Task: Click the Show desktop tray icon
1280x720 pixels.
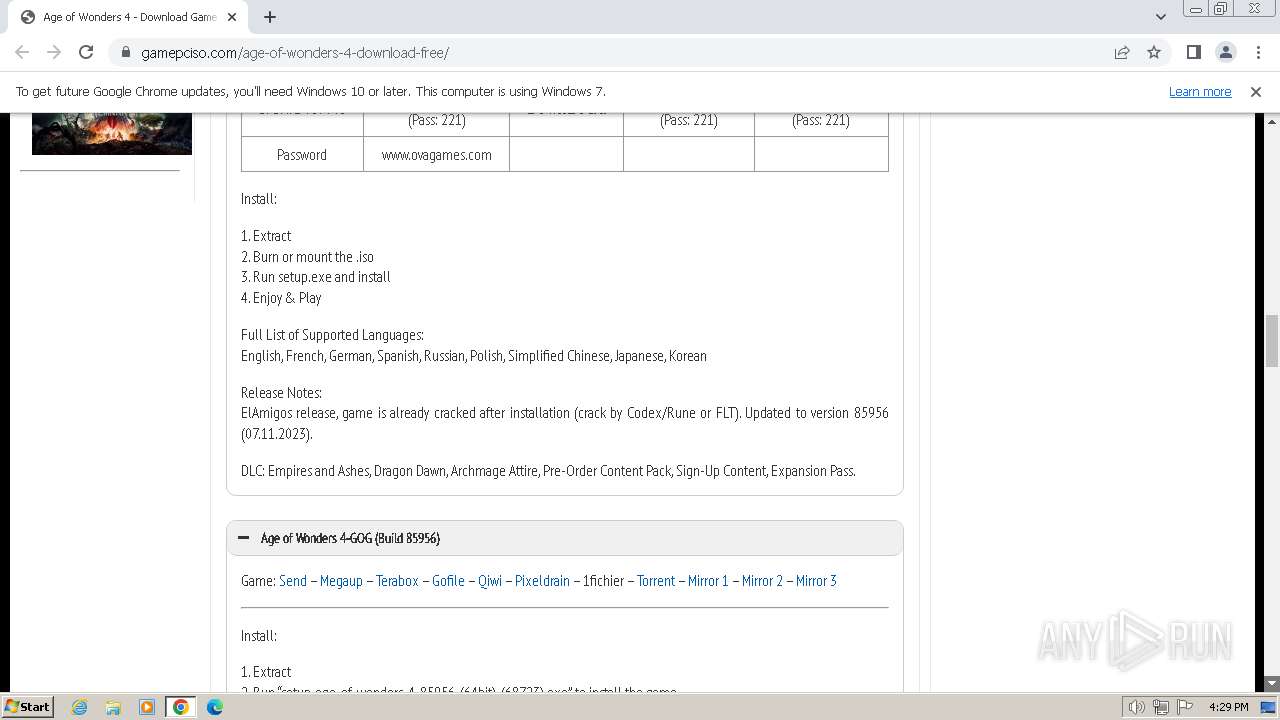Action: 1268,707
